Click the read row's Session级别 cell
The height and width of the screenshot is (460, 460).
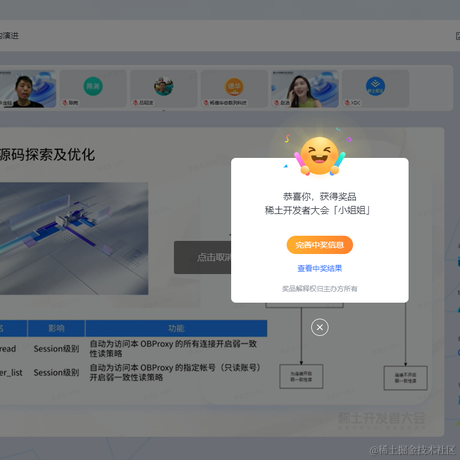[x=56, y=349]
